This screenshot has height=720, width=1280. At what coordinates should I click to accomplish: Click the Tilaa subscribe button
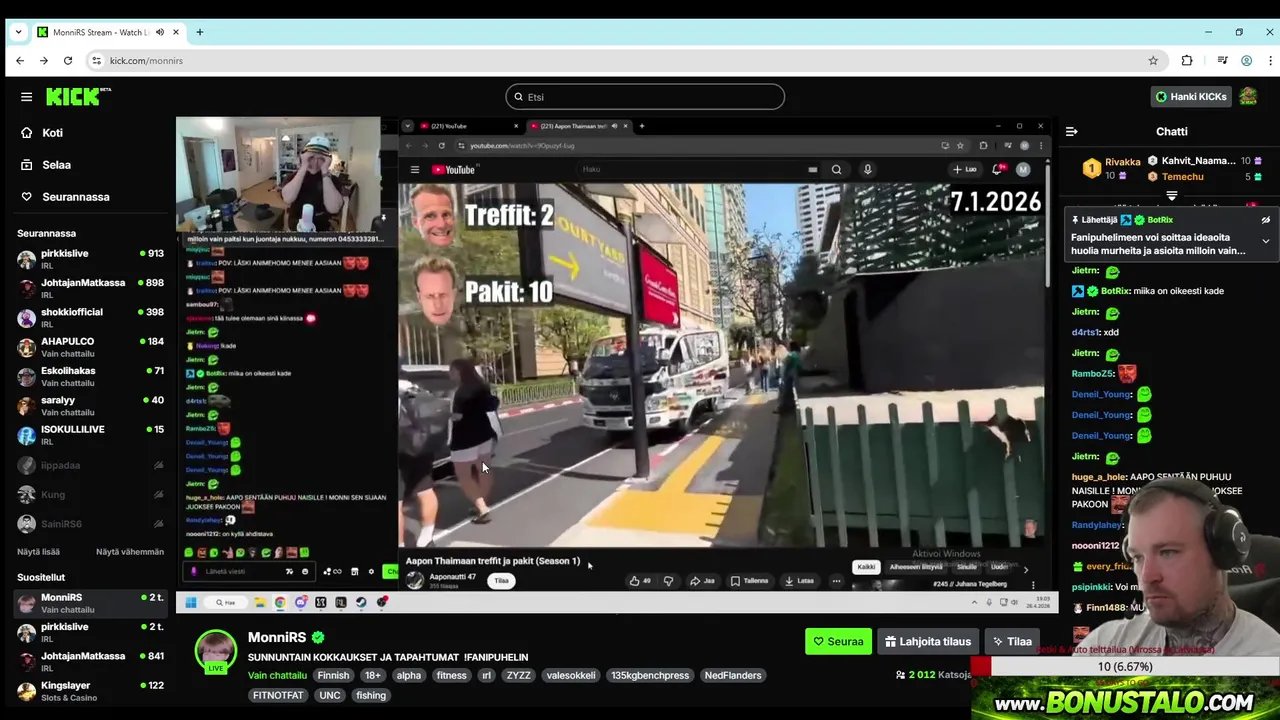coord(1012,642)
